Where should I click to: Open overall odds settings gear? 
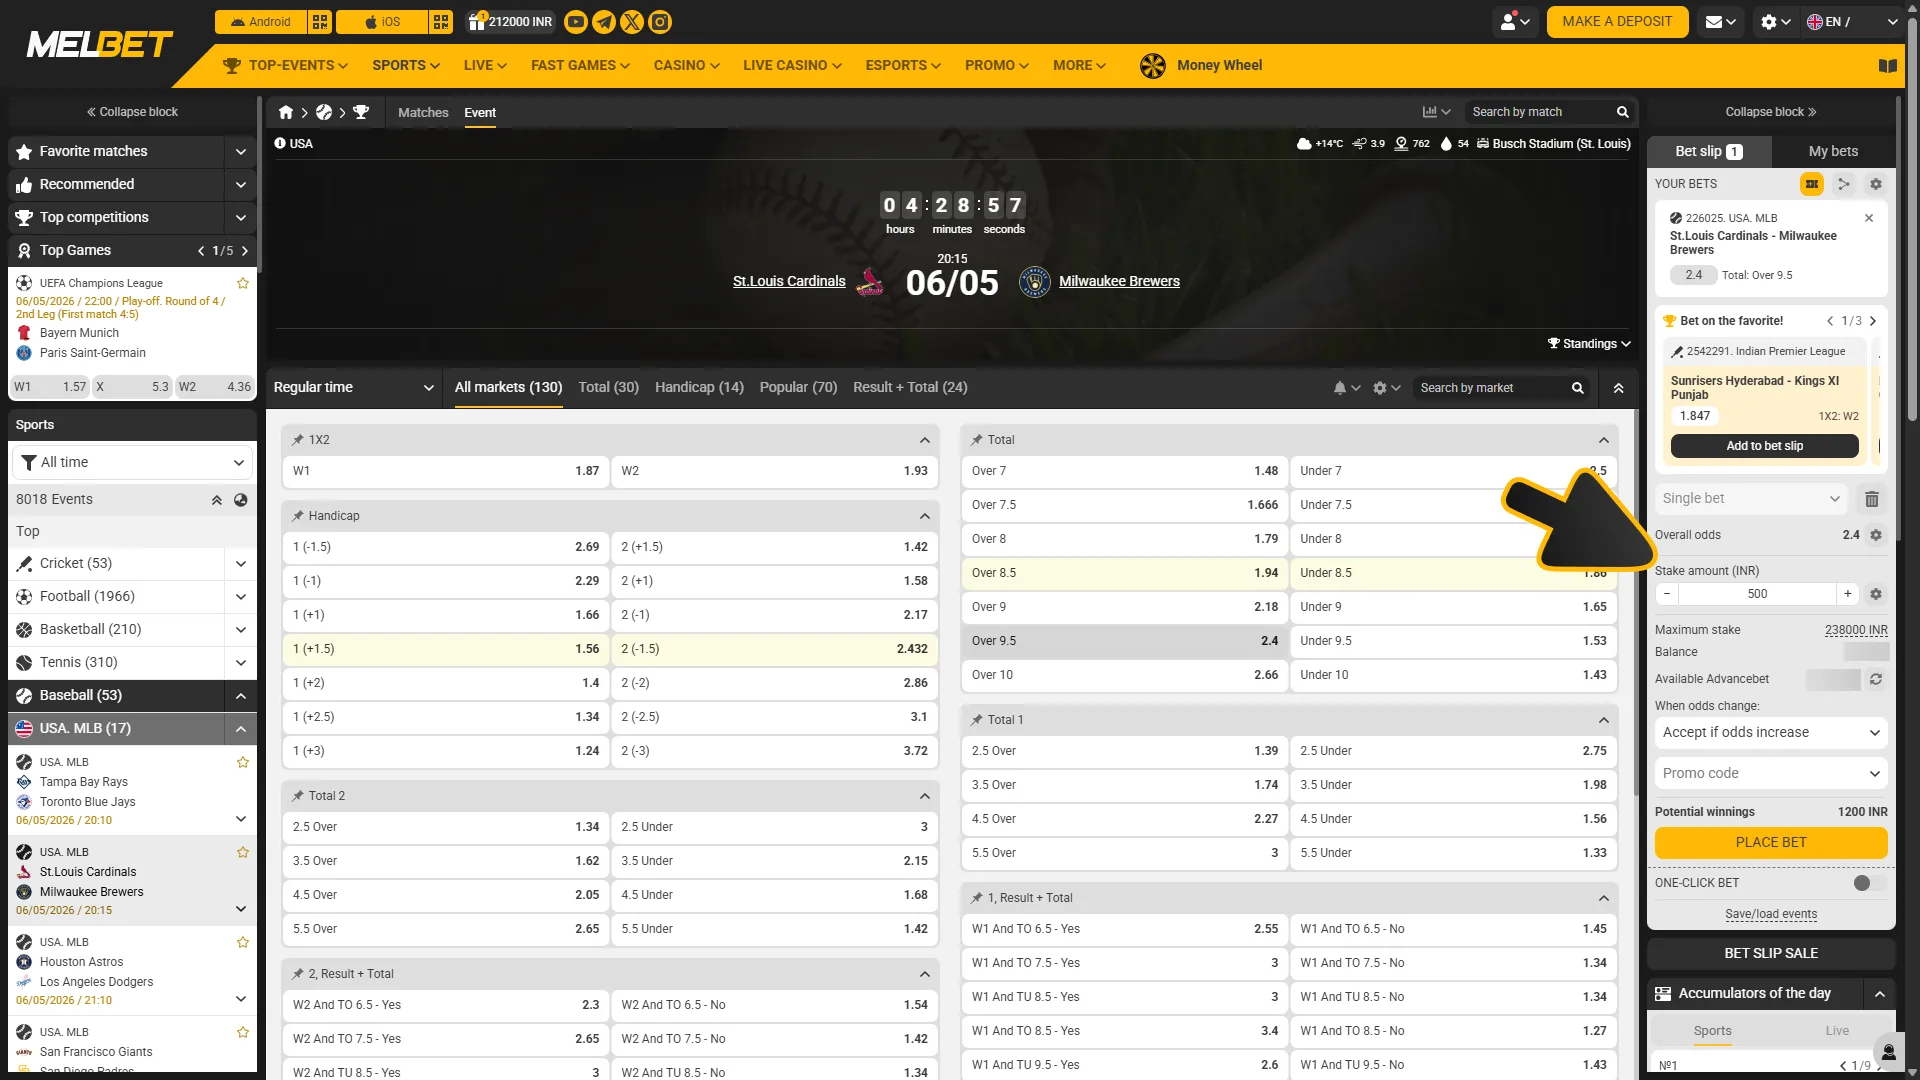[x=1876, y=535]
